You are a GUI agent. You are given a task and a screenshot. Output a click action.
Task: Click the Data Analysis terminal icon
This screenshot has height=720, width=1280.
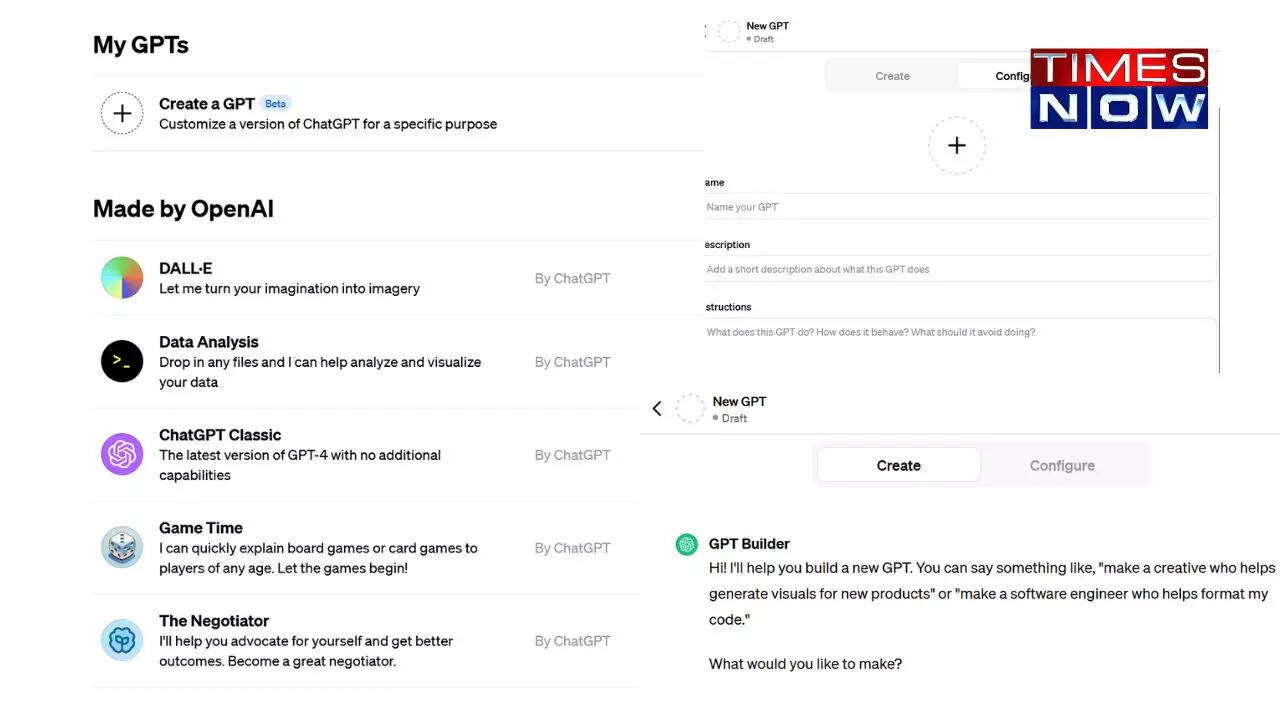(x=122, y=361)
